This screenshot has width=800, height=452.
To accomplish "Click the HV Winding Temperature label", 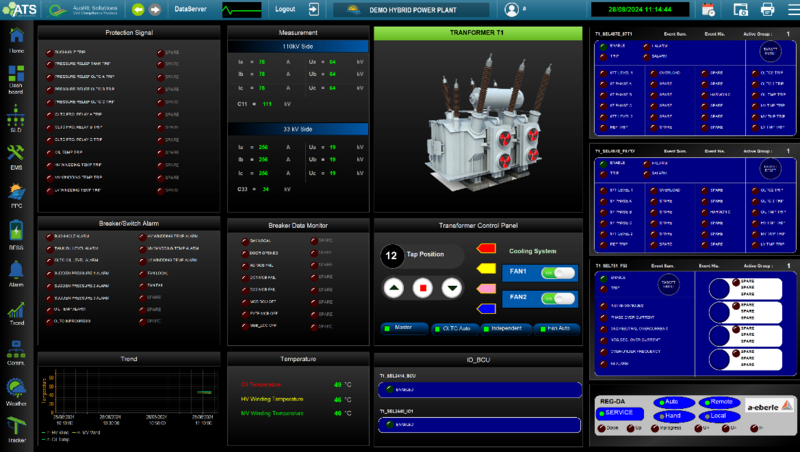I will coord(272,399).
